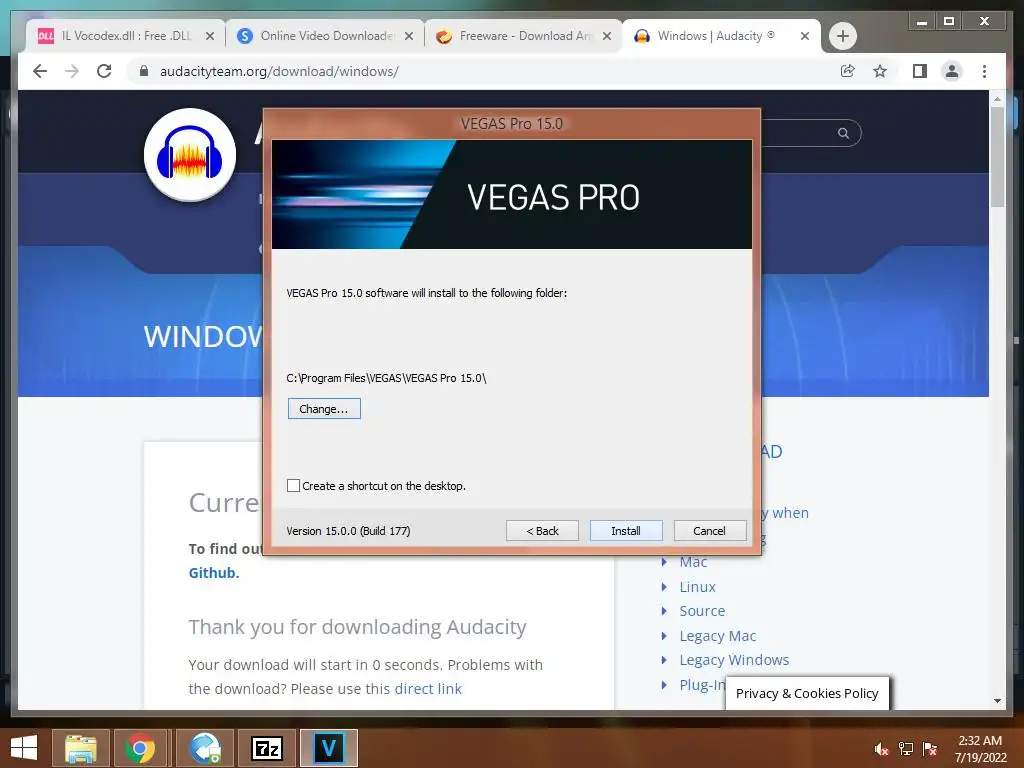
Task: Open the Mac download link
Action: pos(693,562)
